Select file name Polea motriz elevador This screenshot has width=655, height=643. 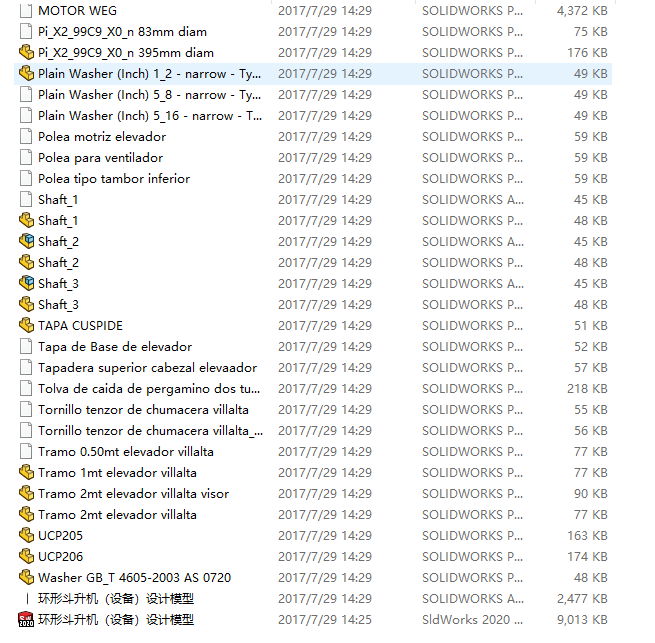click(102, 137)
